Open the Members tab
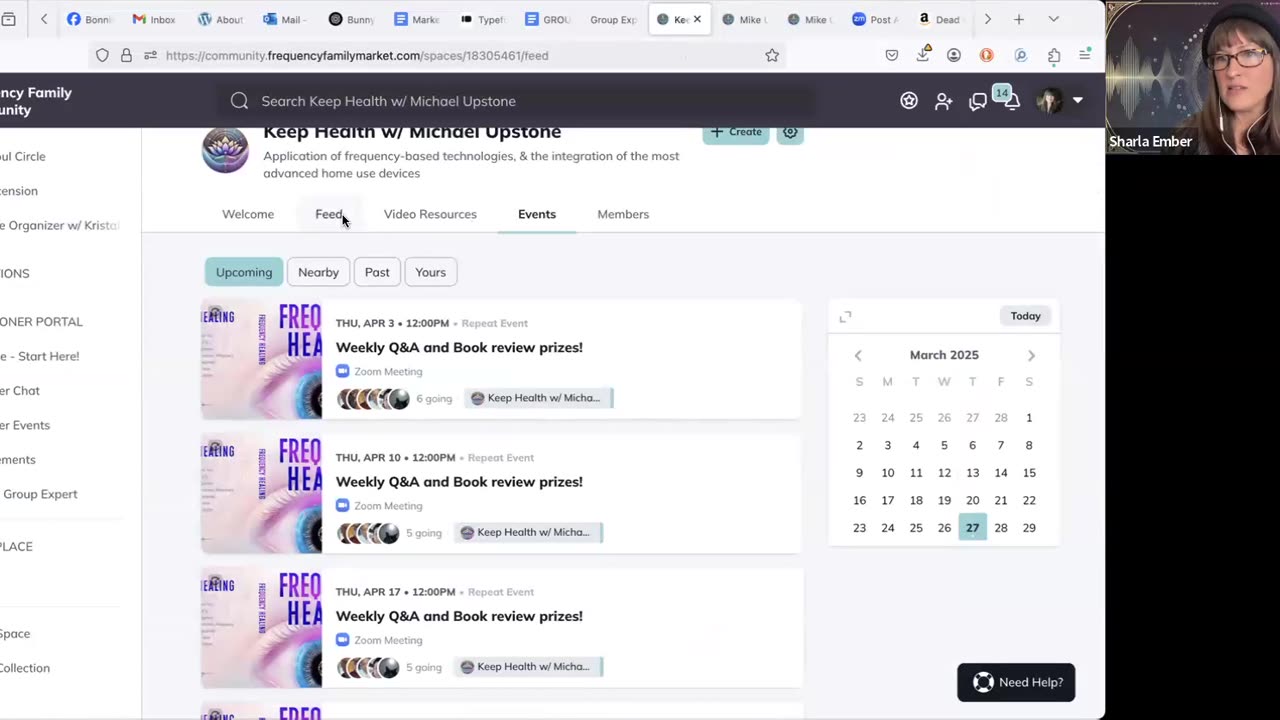Viewport: 1280px width, 720px height. coord(623,214)
